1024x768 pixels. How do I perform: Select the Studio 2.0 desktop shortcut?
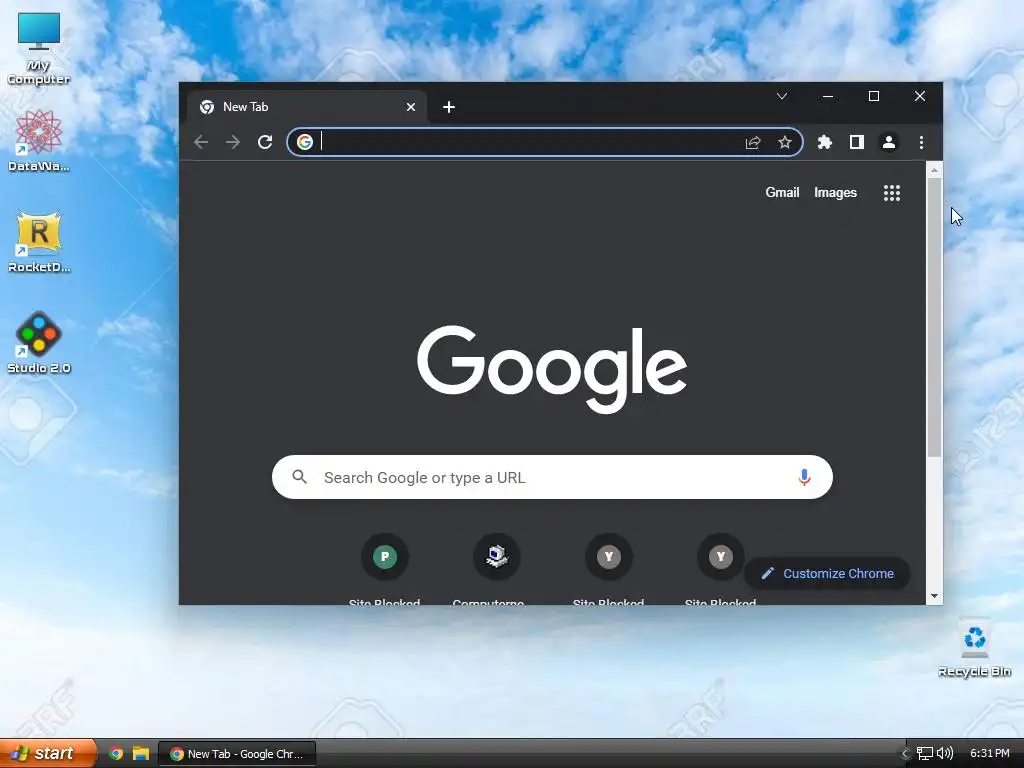tap(39, 343)
